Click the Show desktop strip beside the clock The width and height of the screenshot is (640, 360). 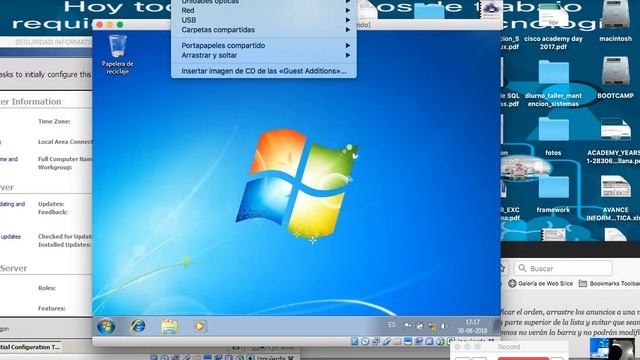pos(497,326)
